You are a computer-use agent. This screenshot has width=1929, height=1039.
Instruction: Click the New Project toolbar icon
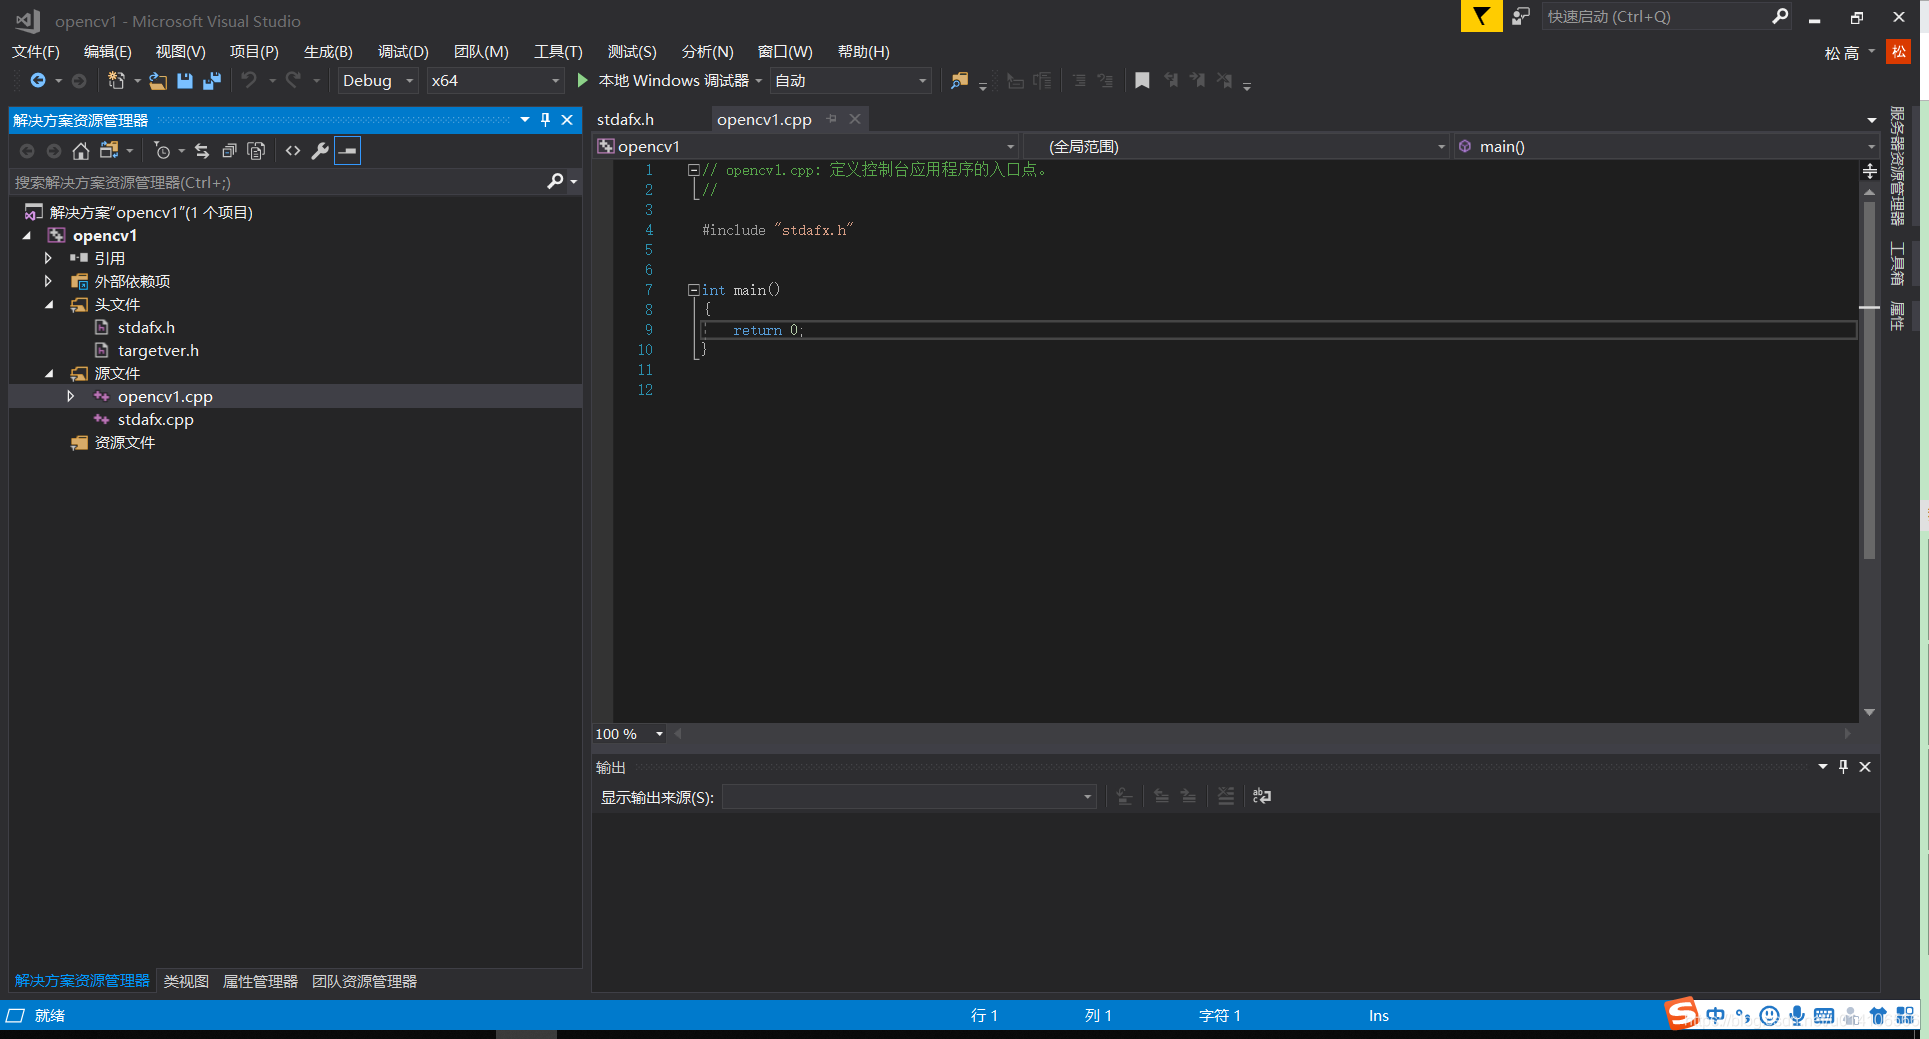(116, 81)
